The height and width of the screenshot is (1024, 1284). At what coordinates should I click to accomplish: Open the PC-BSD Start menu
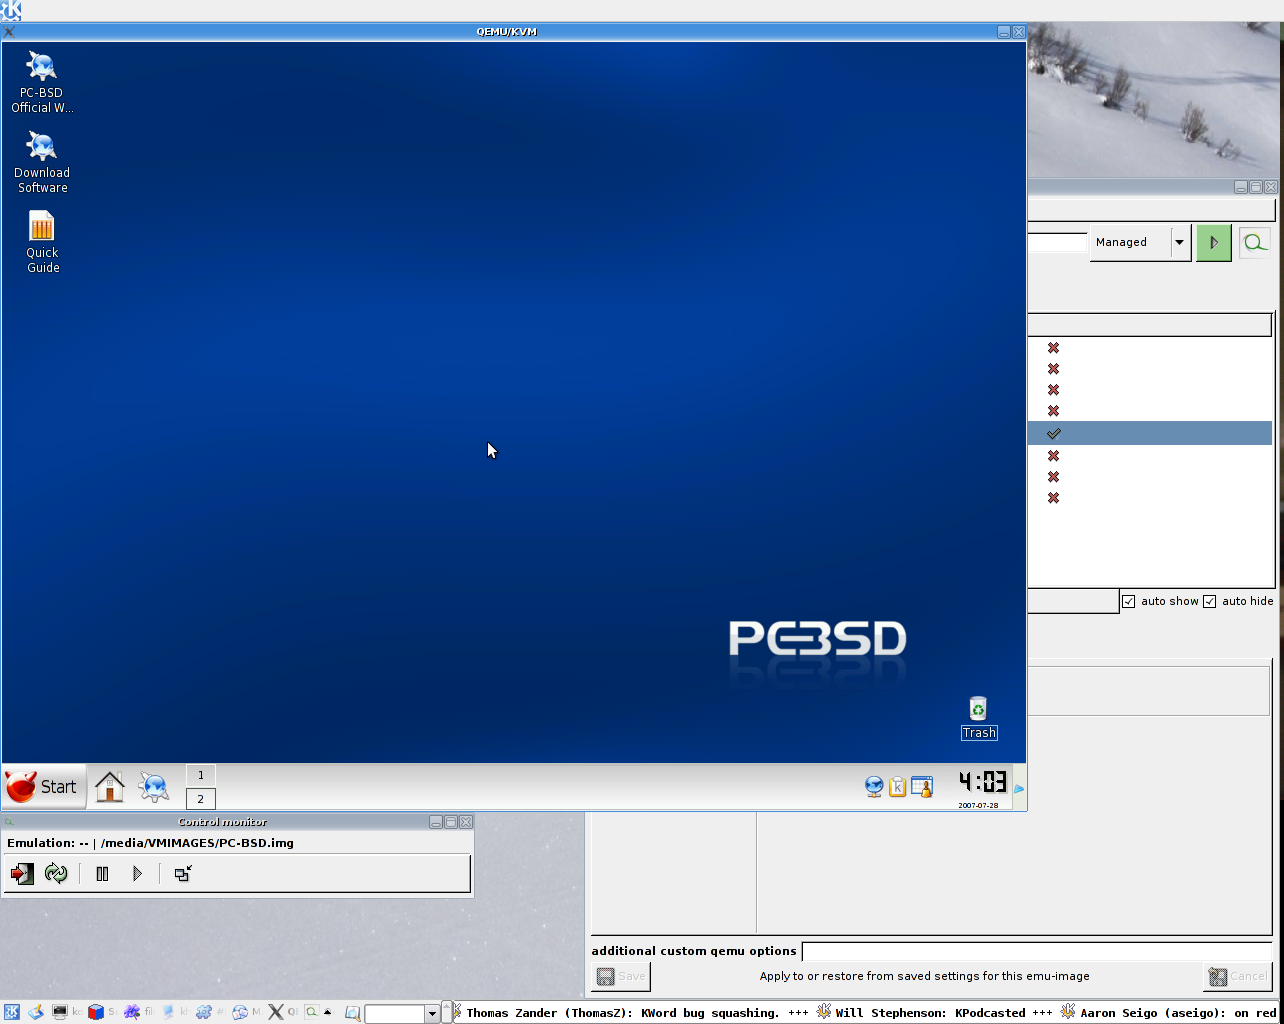point(44,787)
